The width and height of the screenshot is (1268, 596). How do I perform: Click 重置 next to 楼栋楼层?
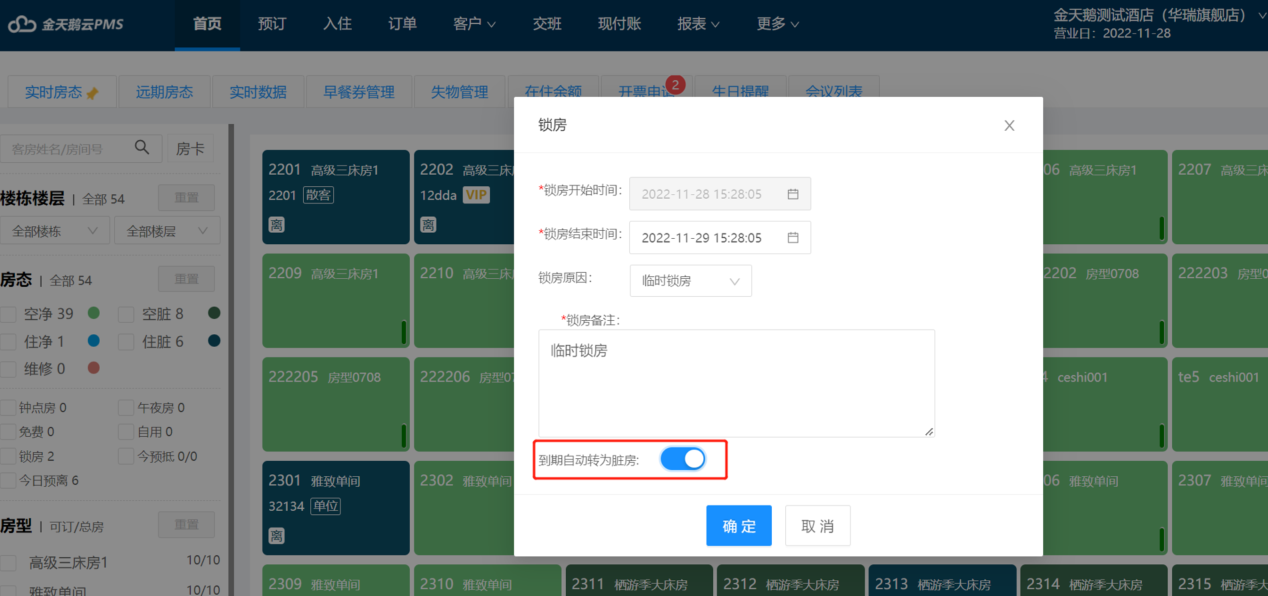(x=187, y=198)
